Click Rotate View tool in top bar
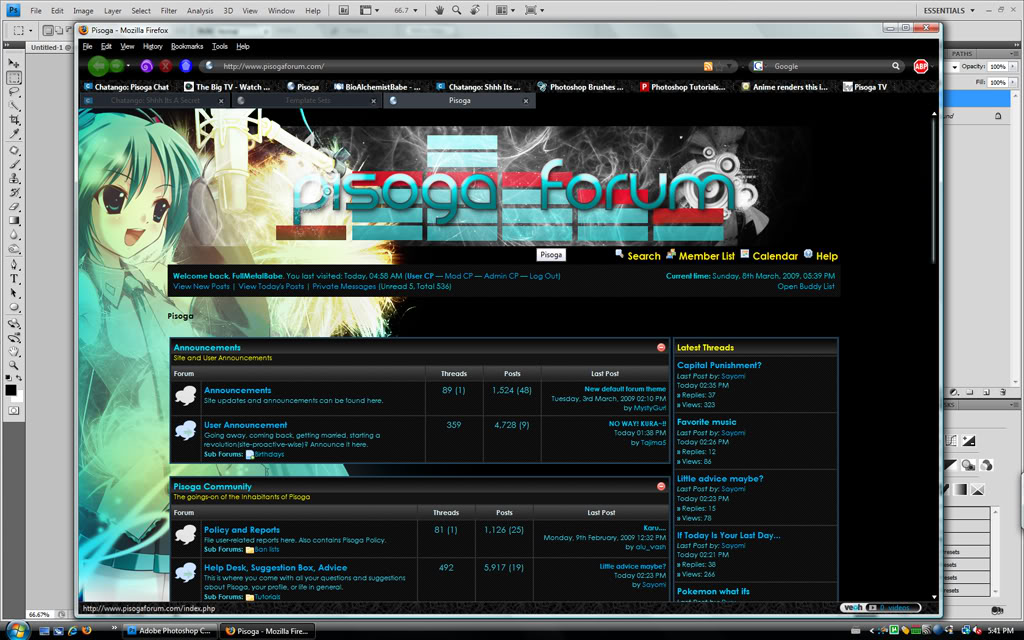The image size is (1024, 640). tap(475, 10)
